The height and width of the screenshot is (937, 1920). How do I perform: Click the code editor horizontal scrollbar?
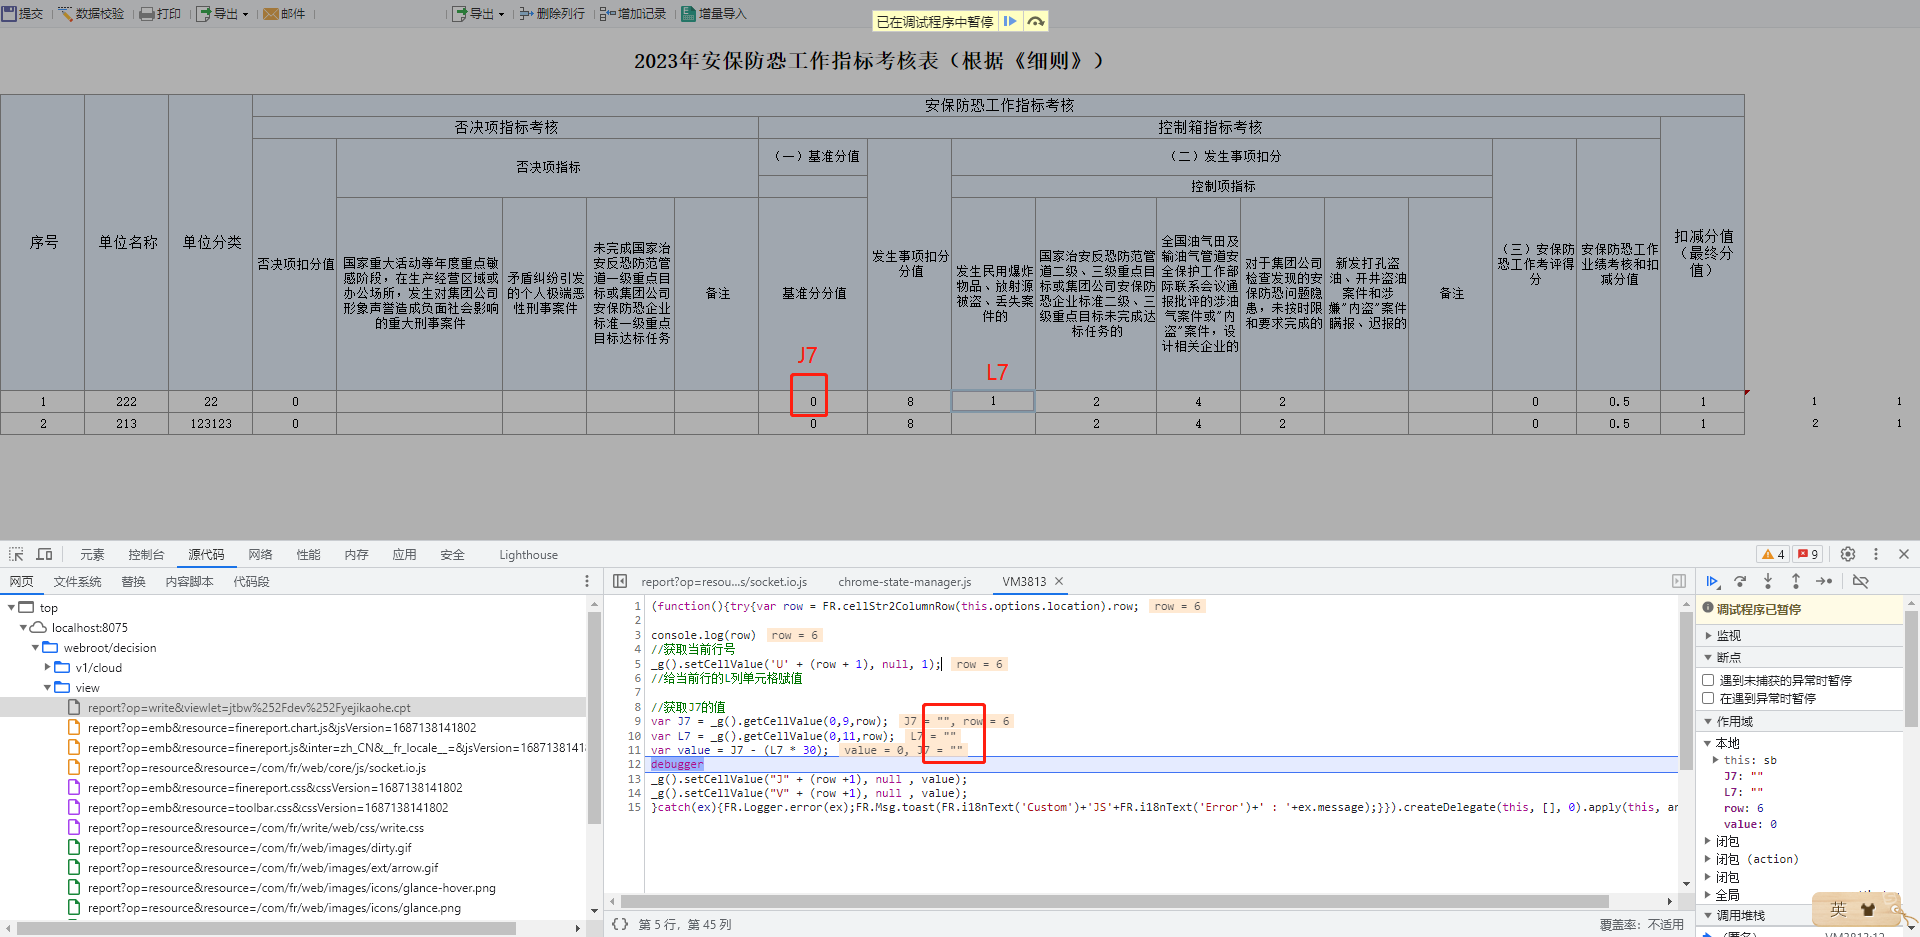[x=1114, y=901]
